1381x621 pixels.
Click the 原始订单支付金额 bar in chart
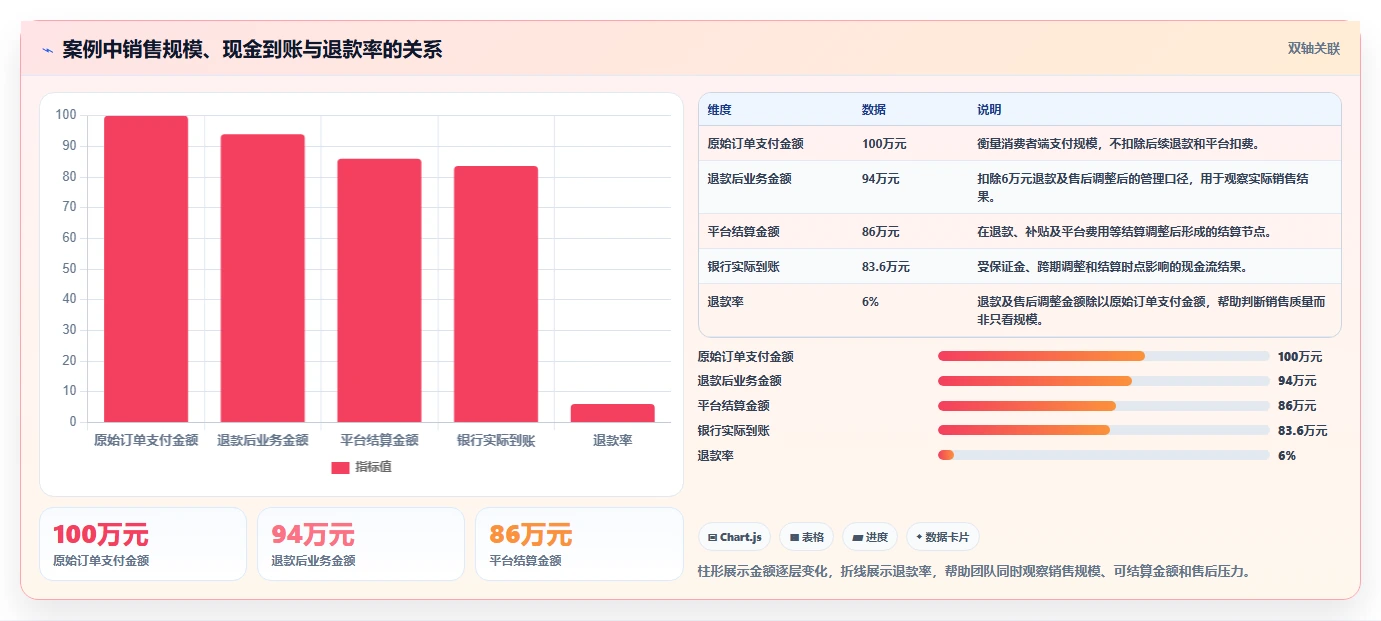(x=146, y=269)
